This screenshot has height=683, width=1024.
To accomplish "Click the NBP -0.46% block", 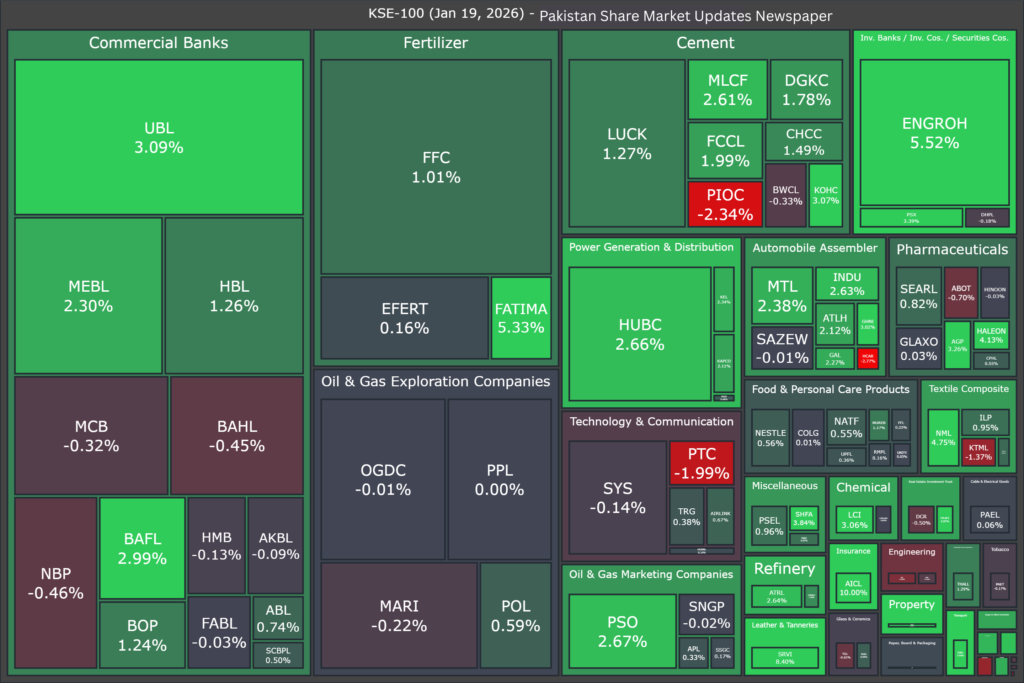I will (x=55, y=583).
